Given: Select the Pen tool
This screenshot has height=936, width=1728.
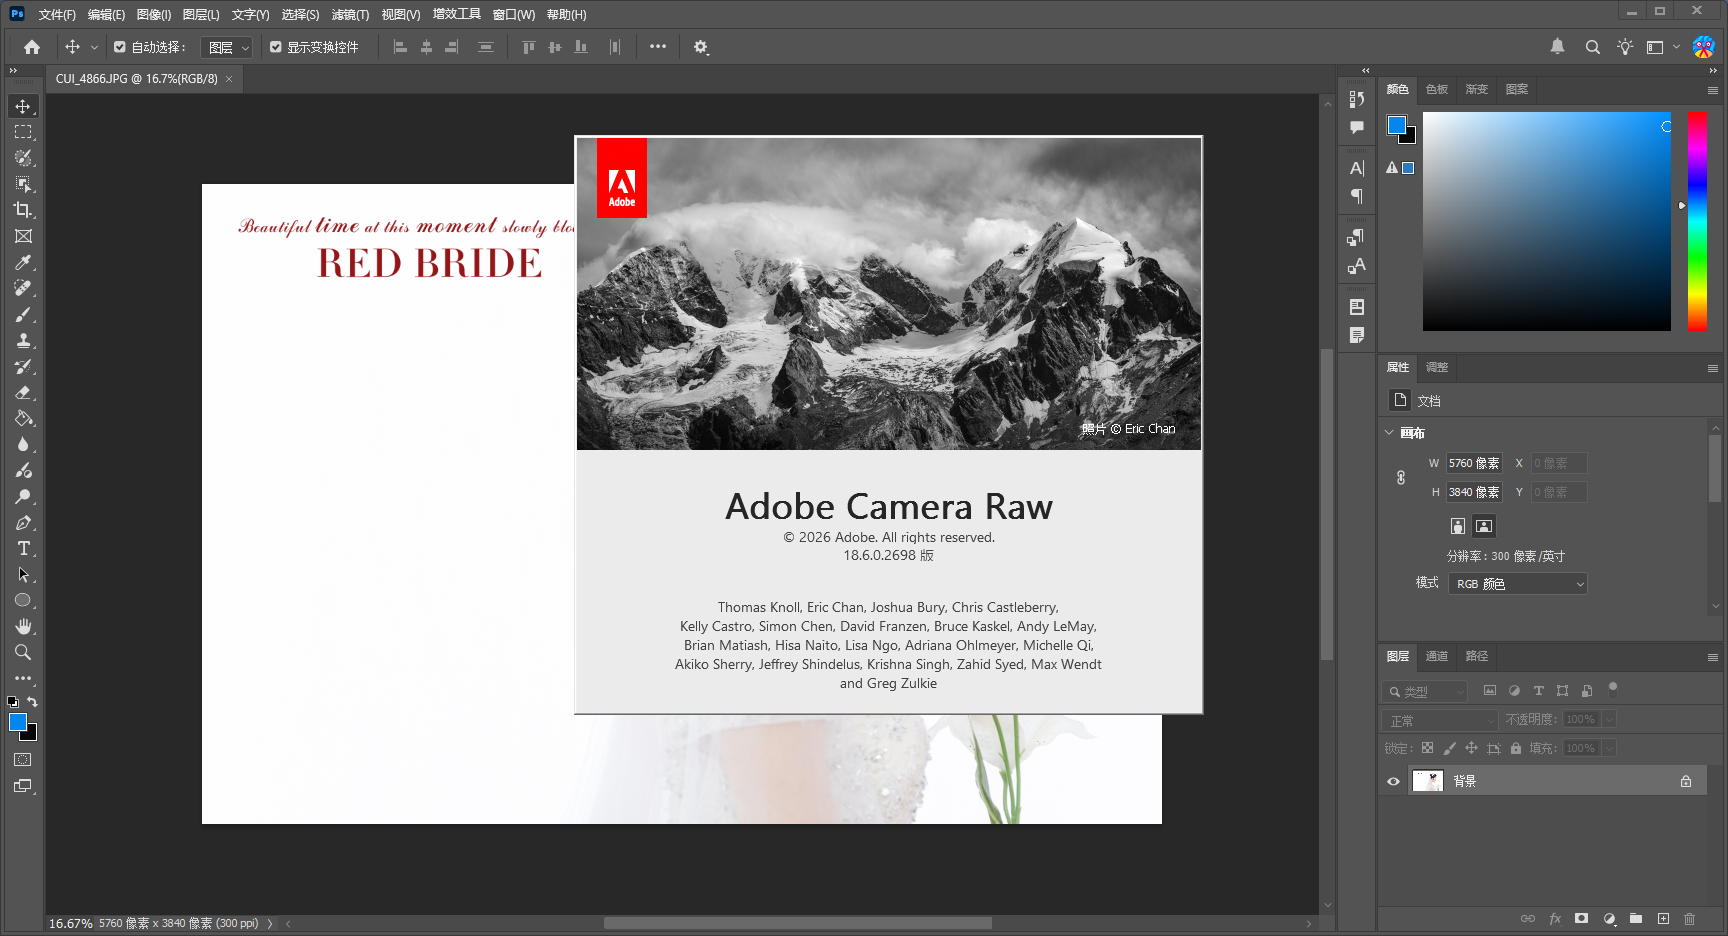Looking at the screenshot, I should tap(23, 522).
